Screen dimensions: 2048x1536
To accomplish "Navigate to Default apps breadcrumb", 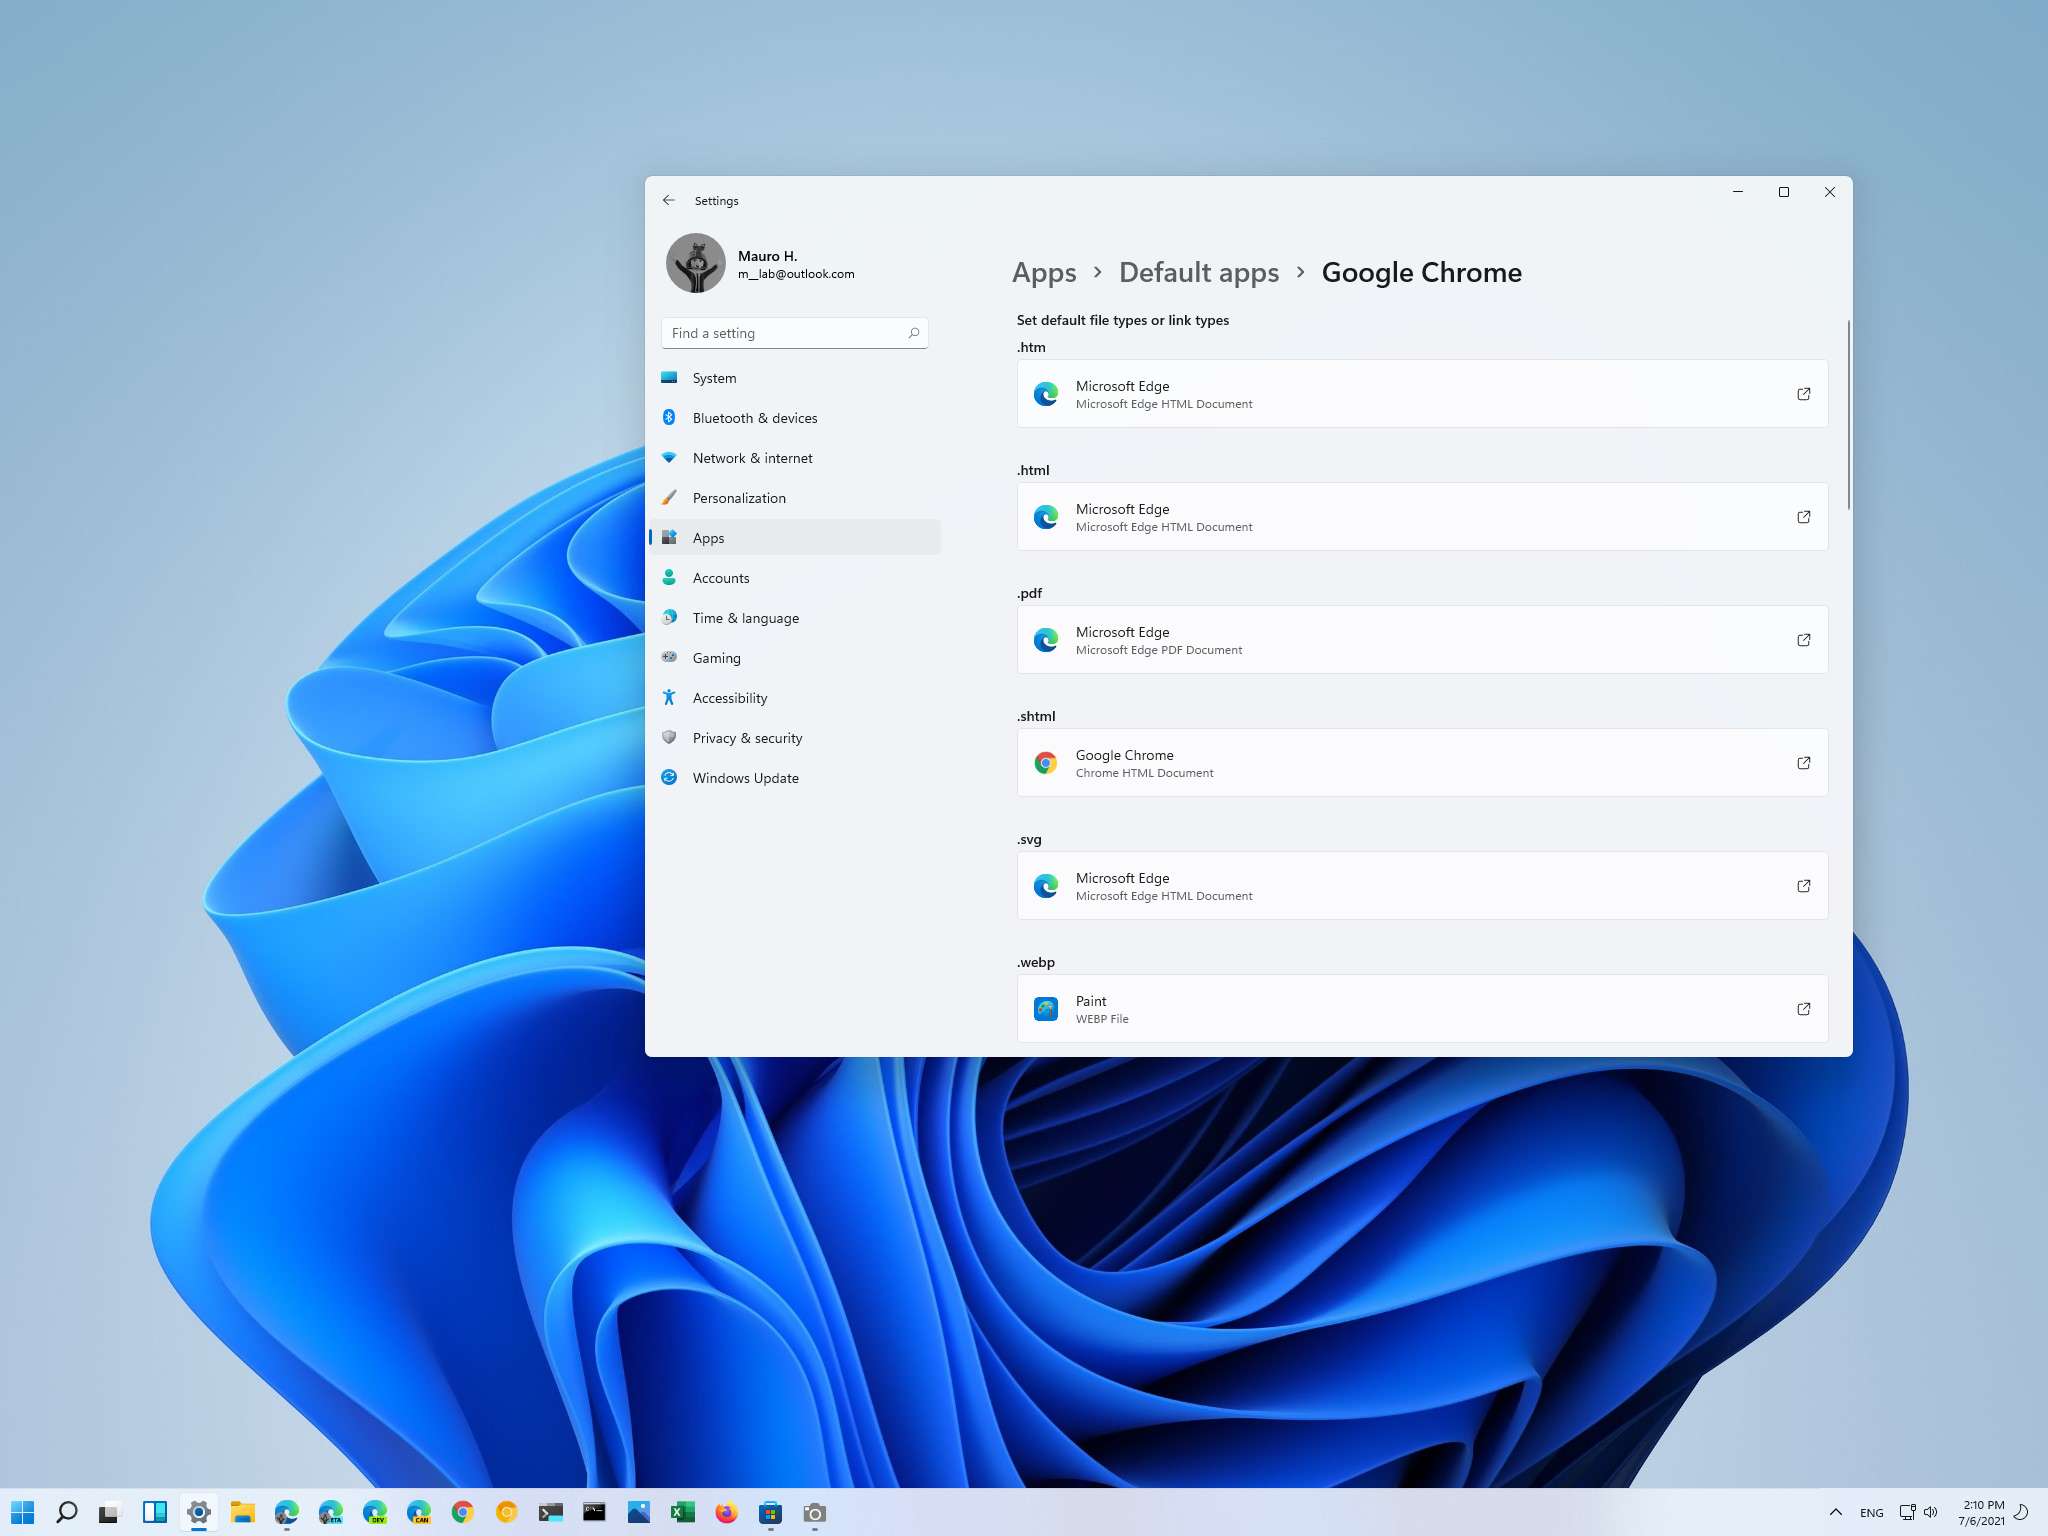I will (1199, 272).
